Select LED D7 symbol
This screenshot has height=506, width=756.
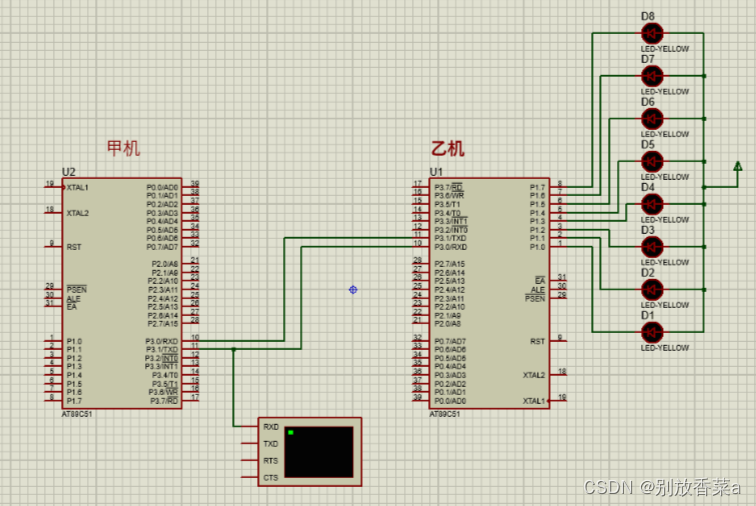pyautogui.click(x=652, y=76)
